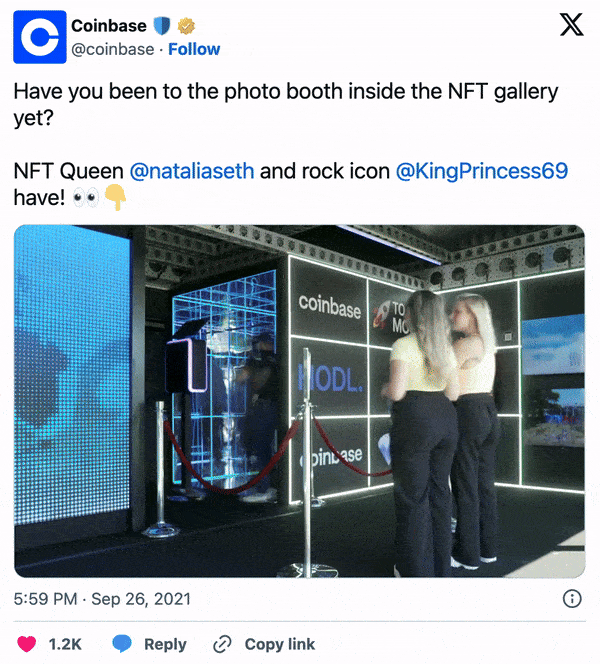This screenshot has width=600, height=664.
Task: Click the Coinbase display name
Action: click(109, 26)
